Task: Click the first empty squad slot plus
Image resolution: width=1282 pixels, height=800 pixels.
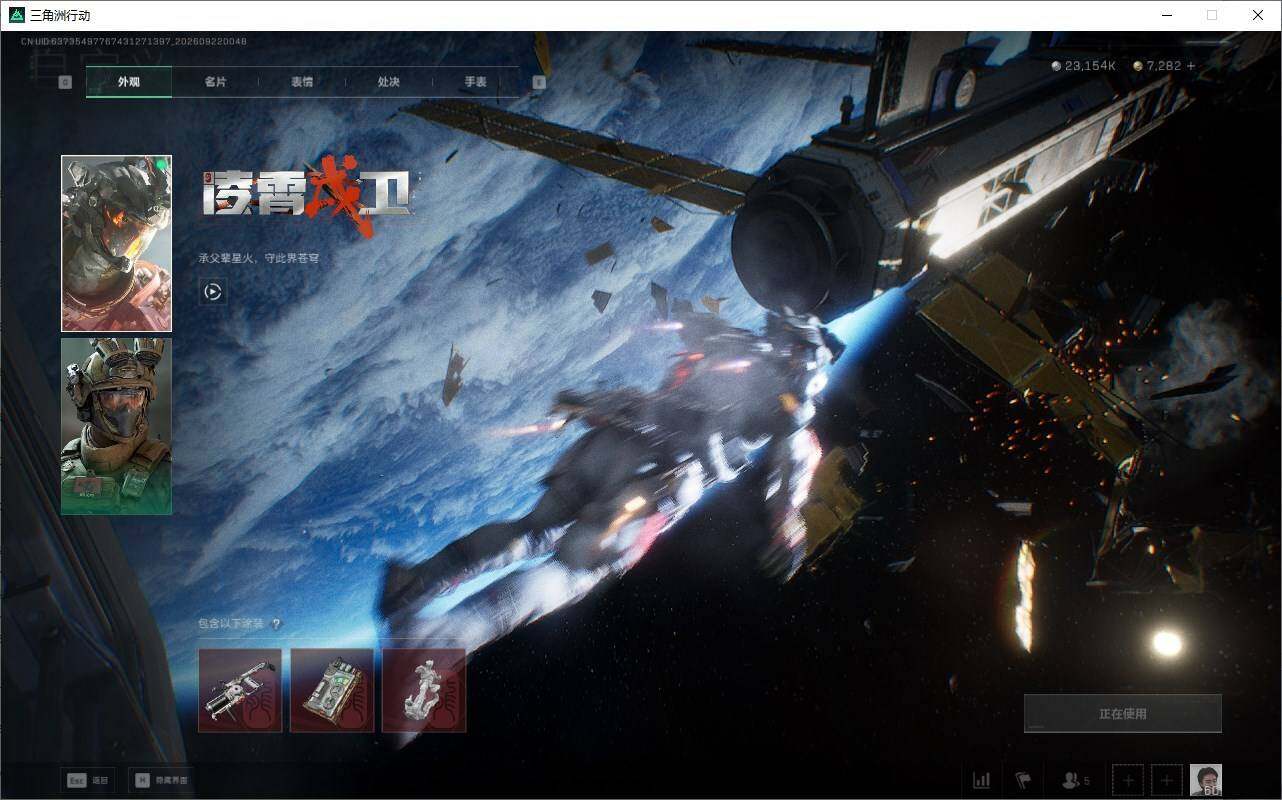Action: tap(1128, 780)
